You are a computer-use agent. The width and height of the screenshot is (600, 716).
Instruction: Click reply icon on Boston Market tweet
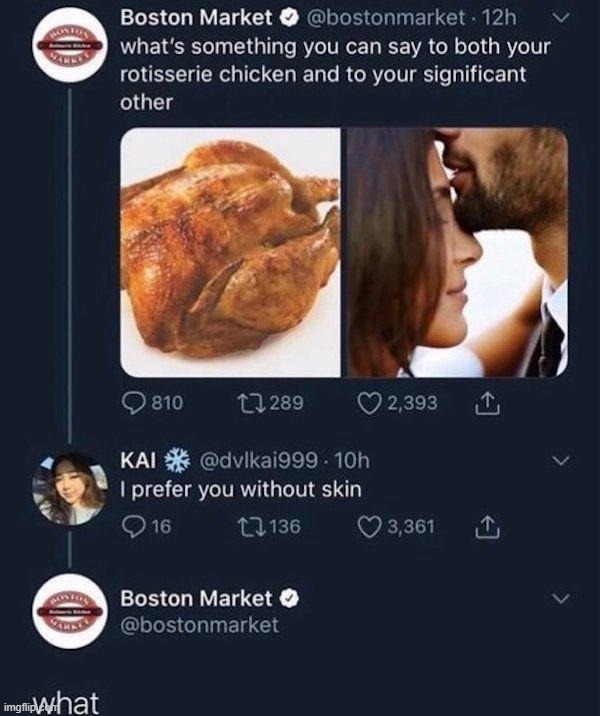pyautogui.click(x=133, y=403)
